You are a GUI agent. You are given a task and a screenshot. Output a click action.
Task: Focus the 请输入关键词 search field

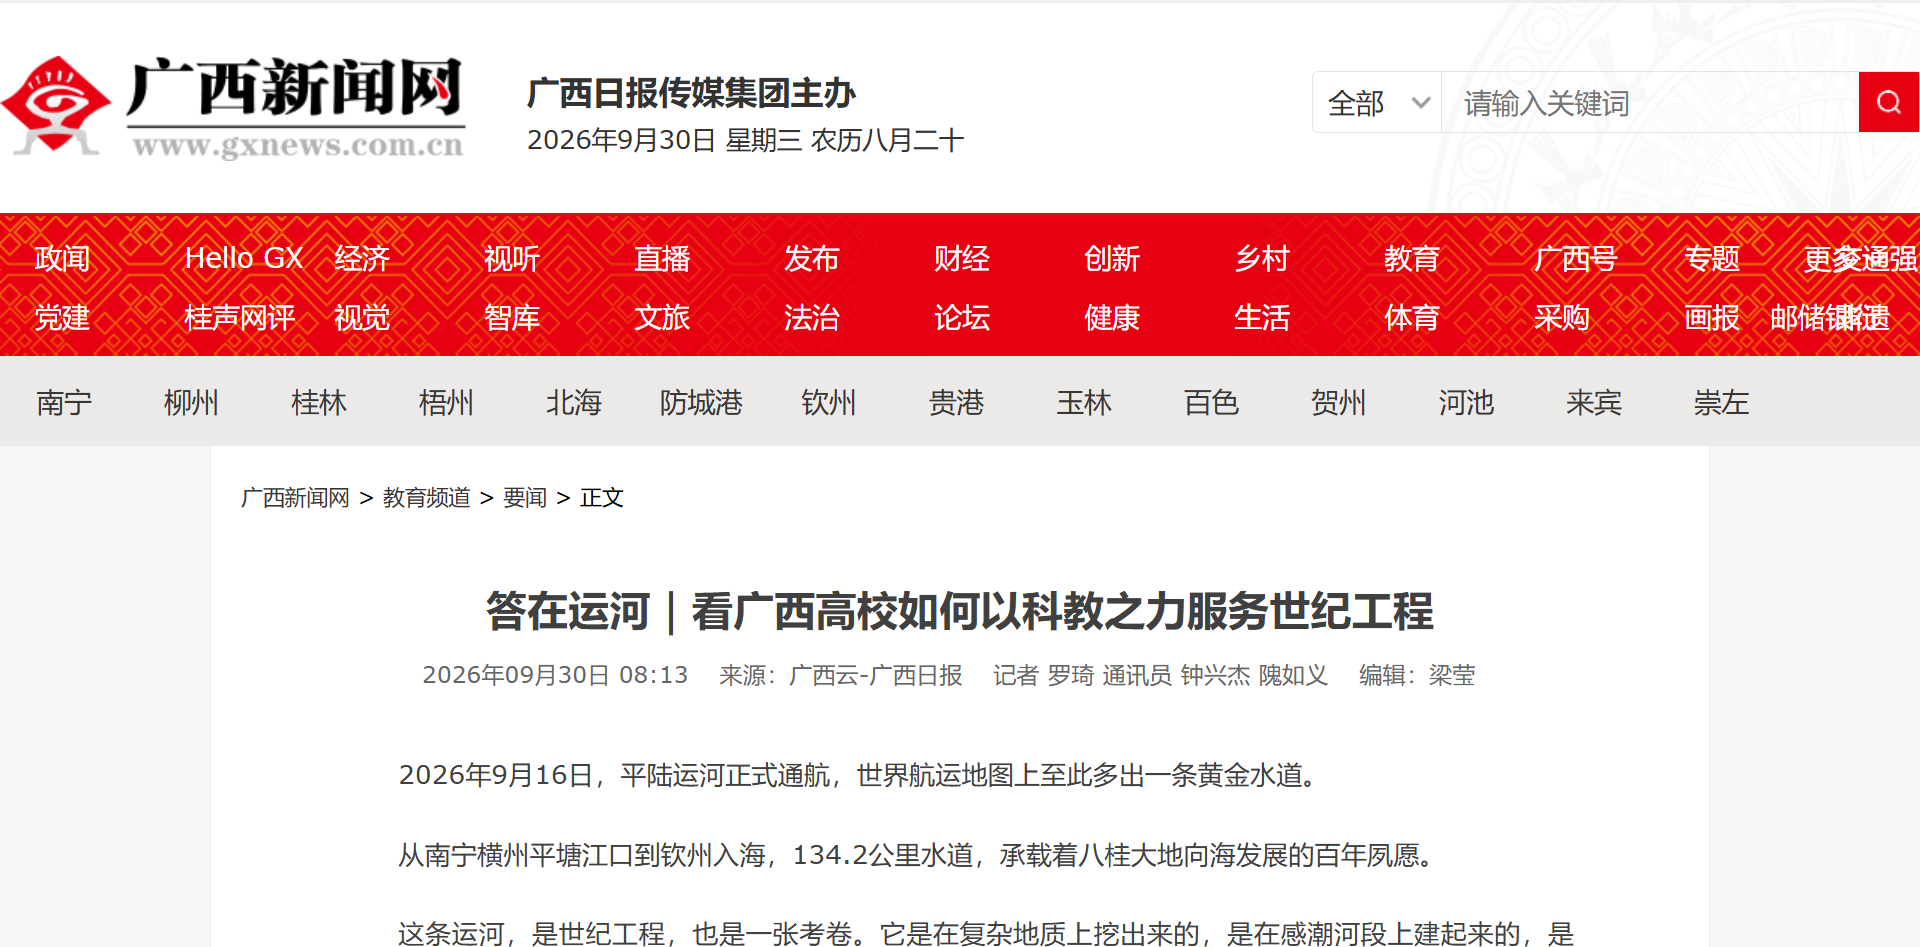[x=1650, y=102]
